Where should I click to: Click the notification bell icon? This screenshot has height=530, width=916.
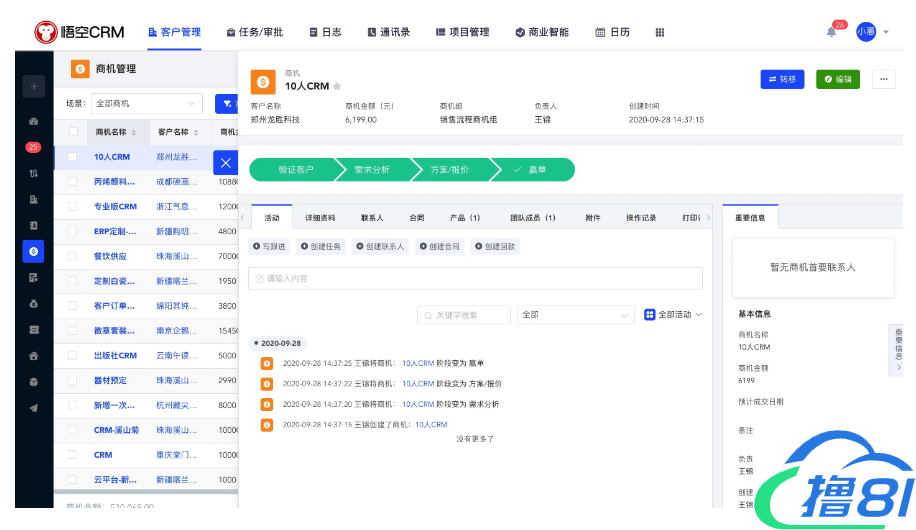tap(831, 32)
